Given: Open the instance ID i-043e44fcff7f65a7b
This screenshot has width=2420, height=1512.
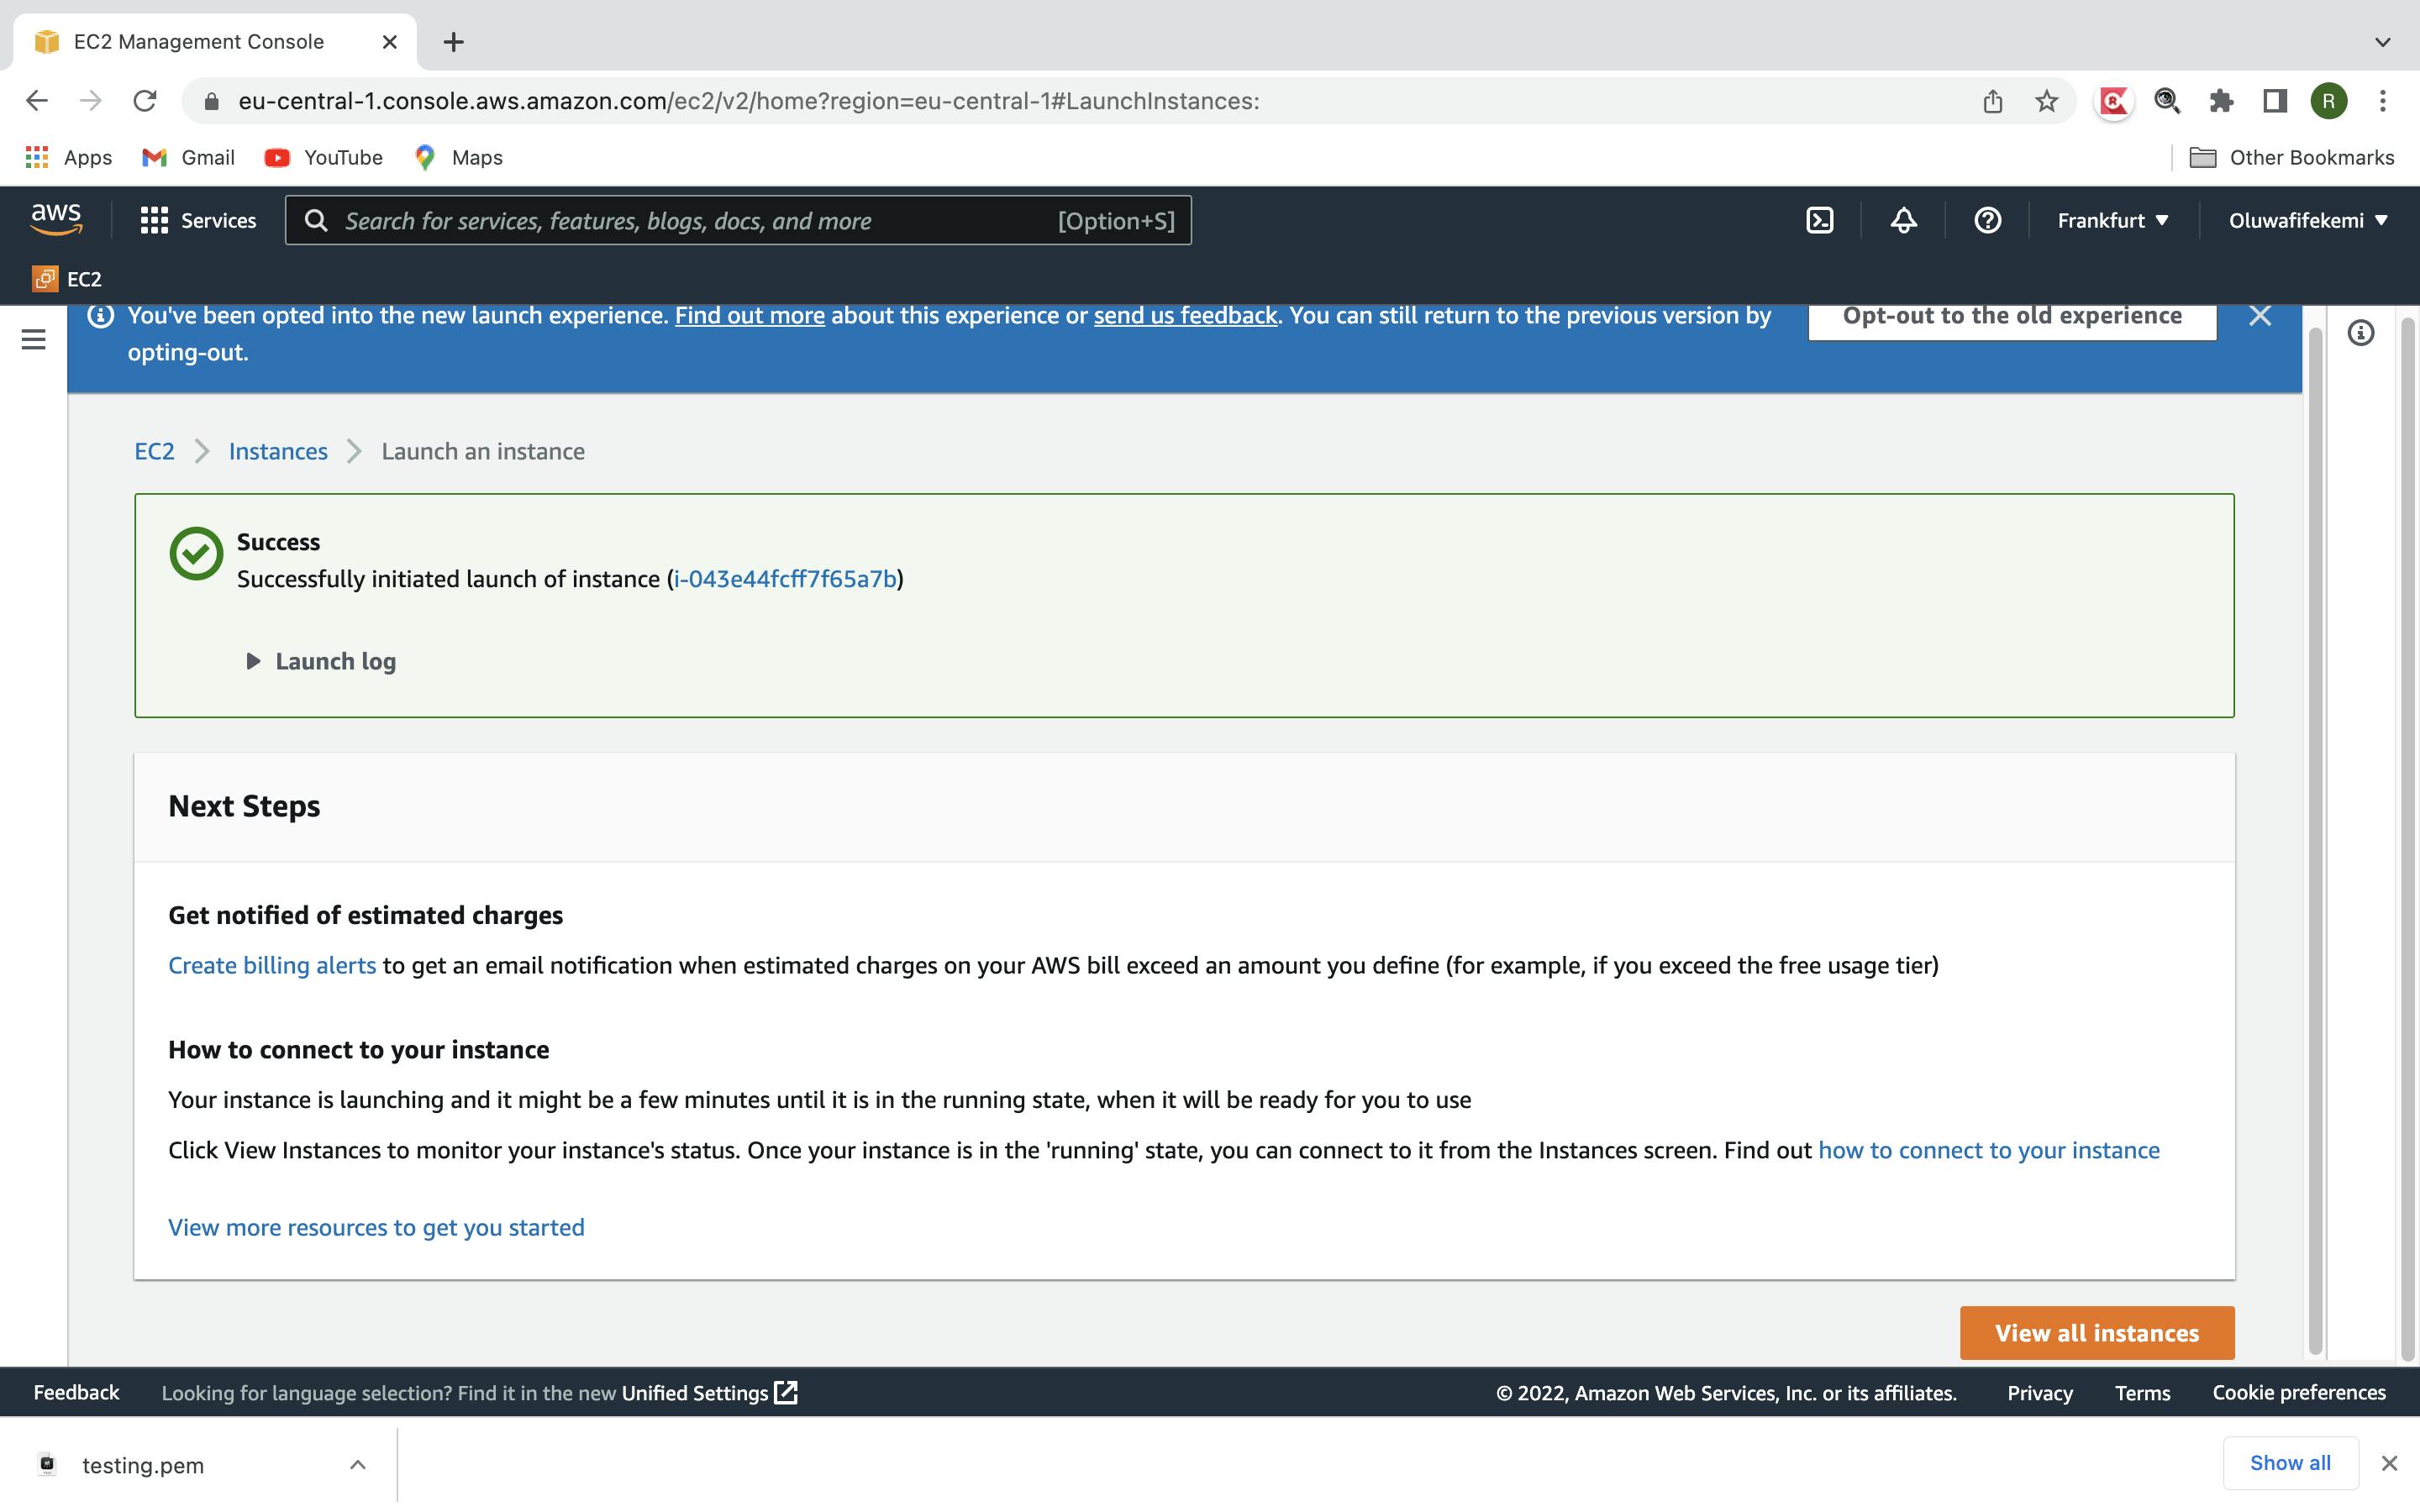Looking at the screenshot, I should click(784, 576).
